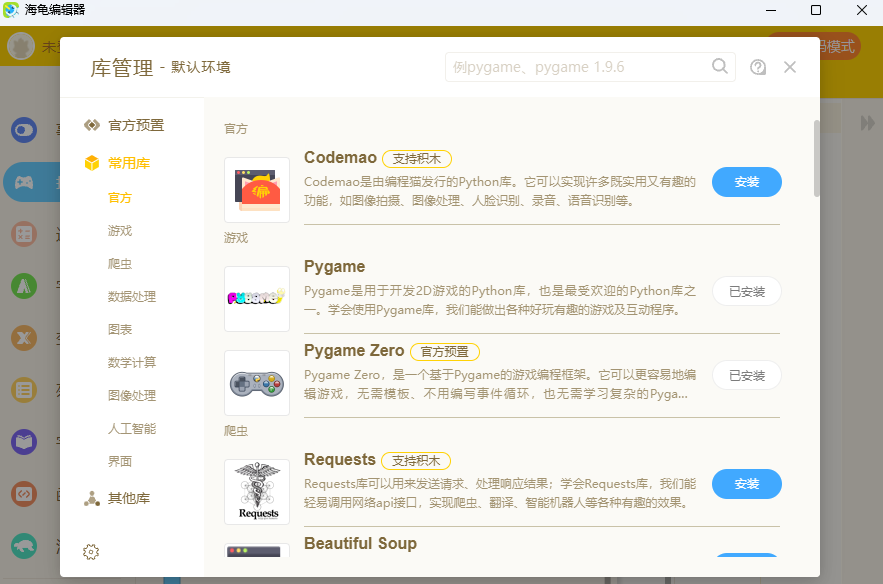The height and width of the screenshot is (584, 883).
Task: Click the Pygame Zero gamepad thumbnail
Action: coord(257,383)
